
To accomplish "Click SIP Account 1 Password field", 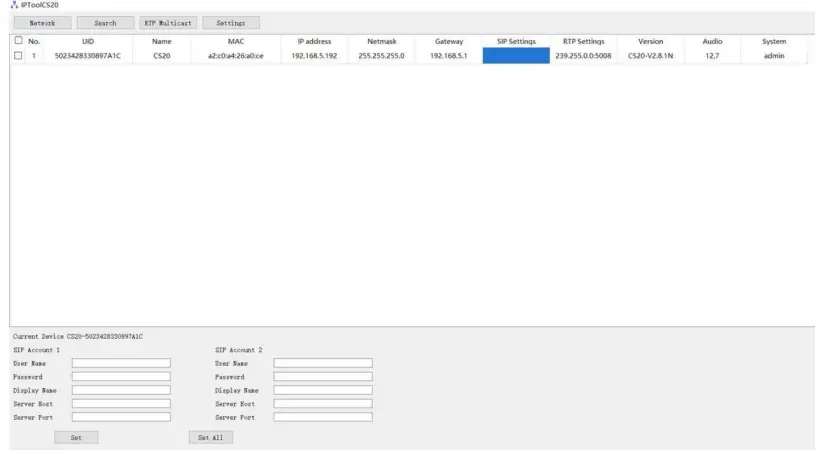I will [x=121, y=376].
